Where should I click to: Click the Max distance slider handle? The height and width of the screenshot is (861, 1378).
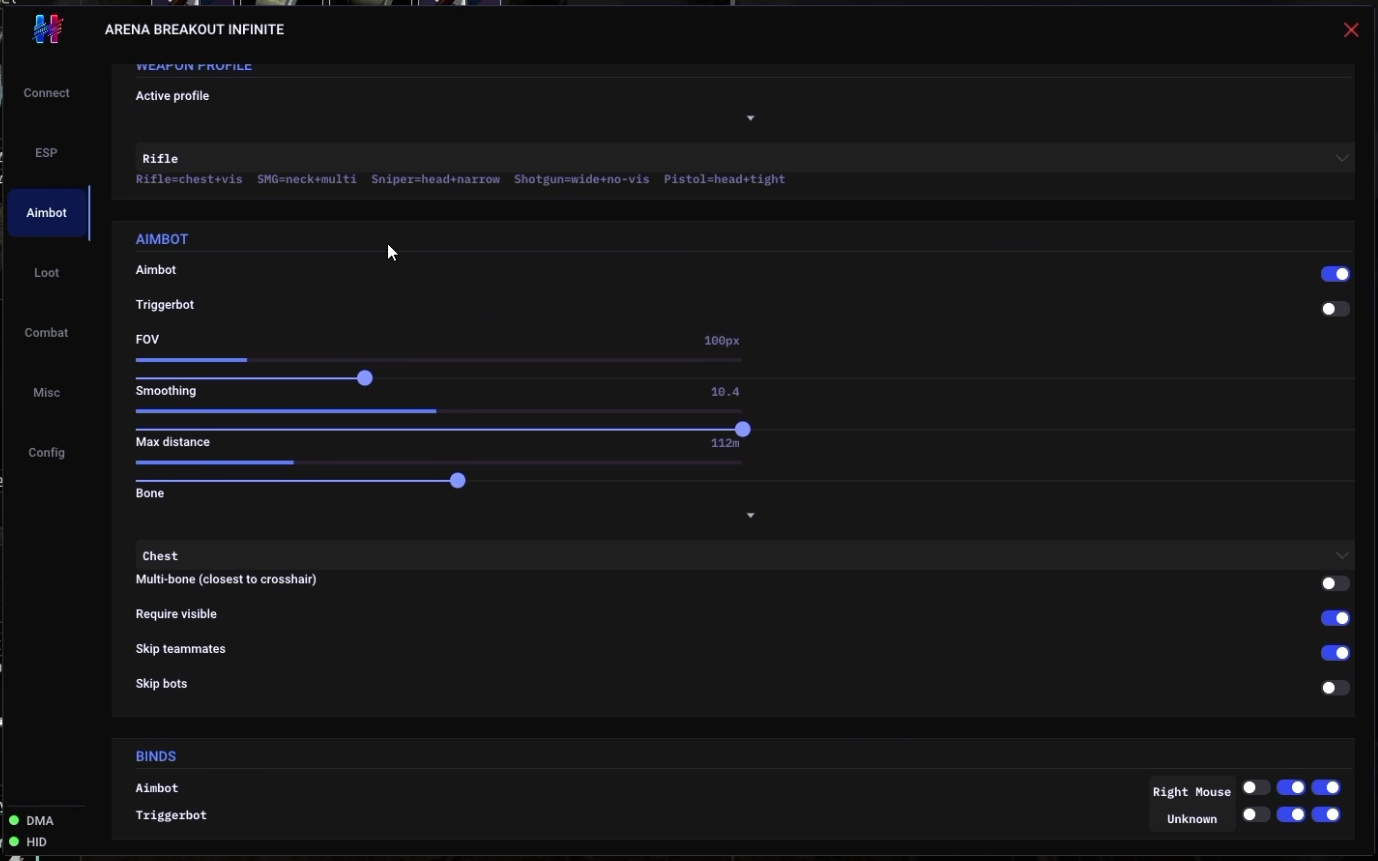click(458, 481)
